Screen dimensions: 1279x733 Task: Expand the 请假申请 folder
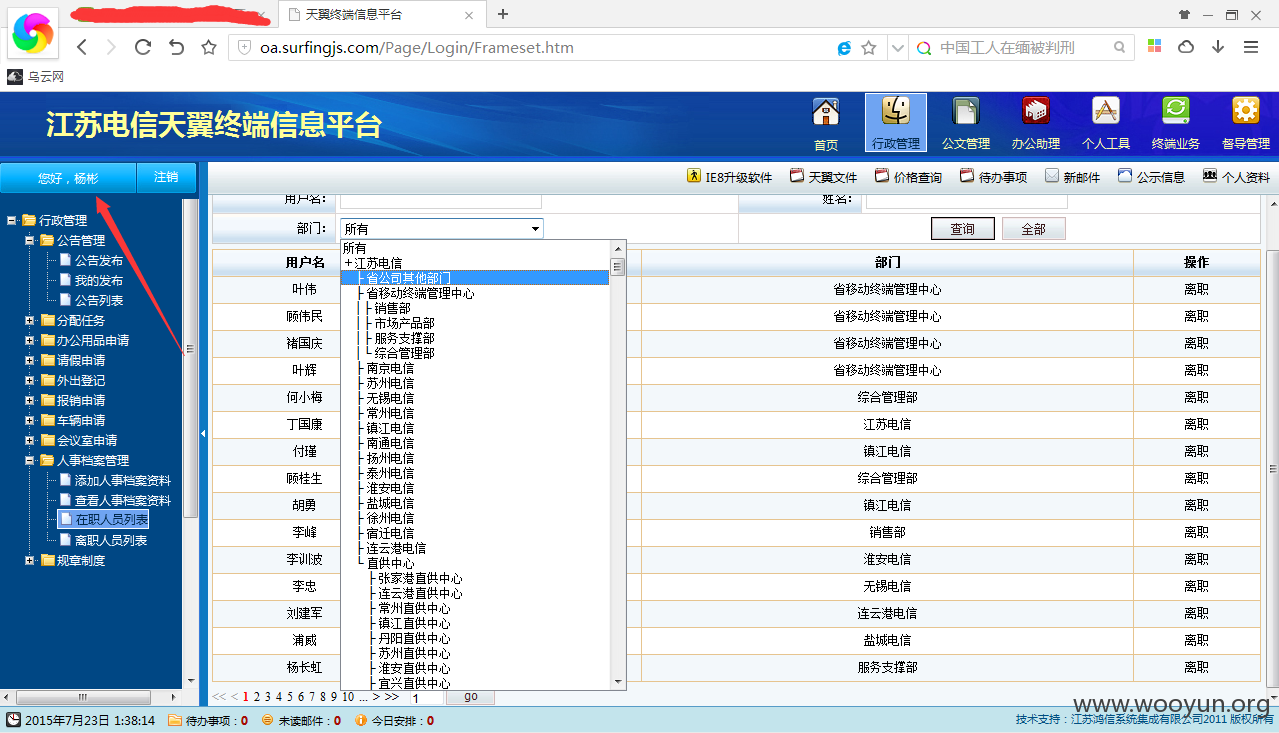29,360
